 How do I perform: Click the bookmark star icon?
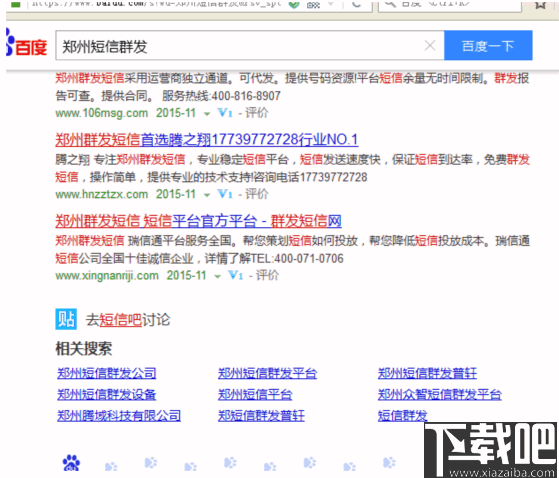tap(541, 4)
